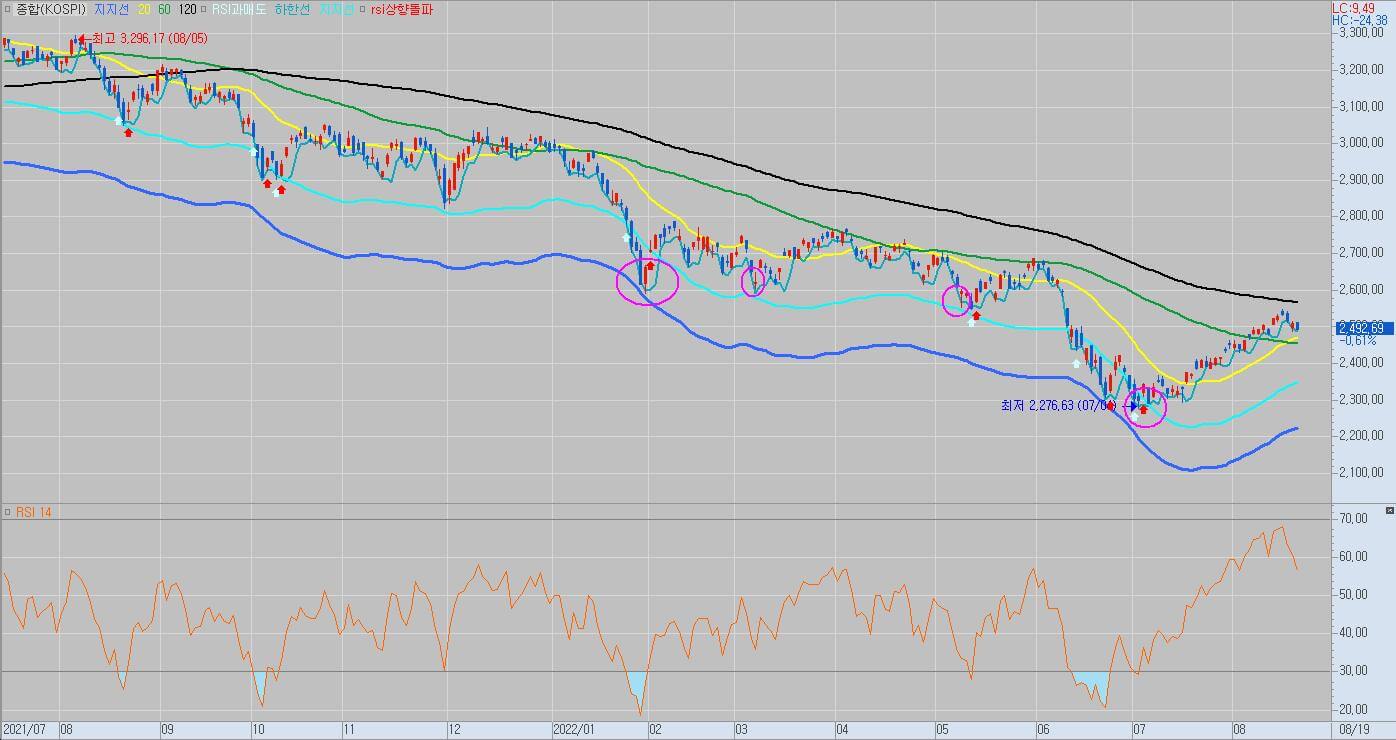
Task: Click the HC:-24.38 readout
Action: pyautogui.click(x=1360, y=20)
